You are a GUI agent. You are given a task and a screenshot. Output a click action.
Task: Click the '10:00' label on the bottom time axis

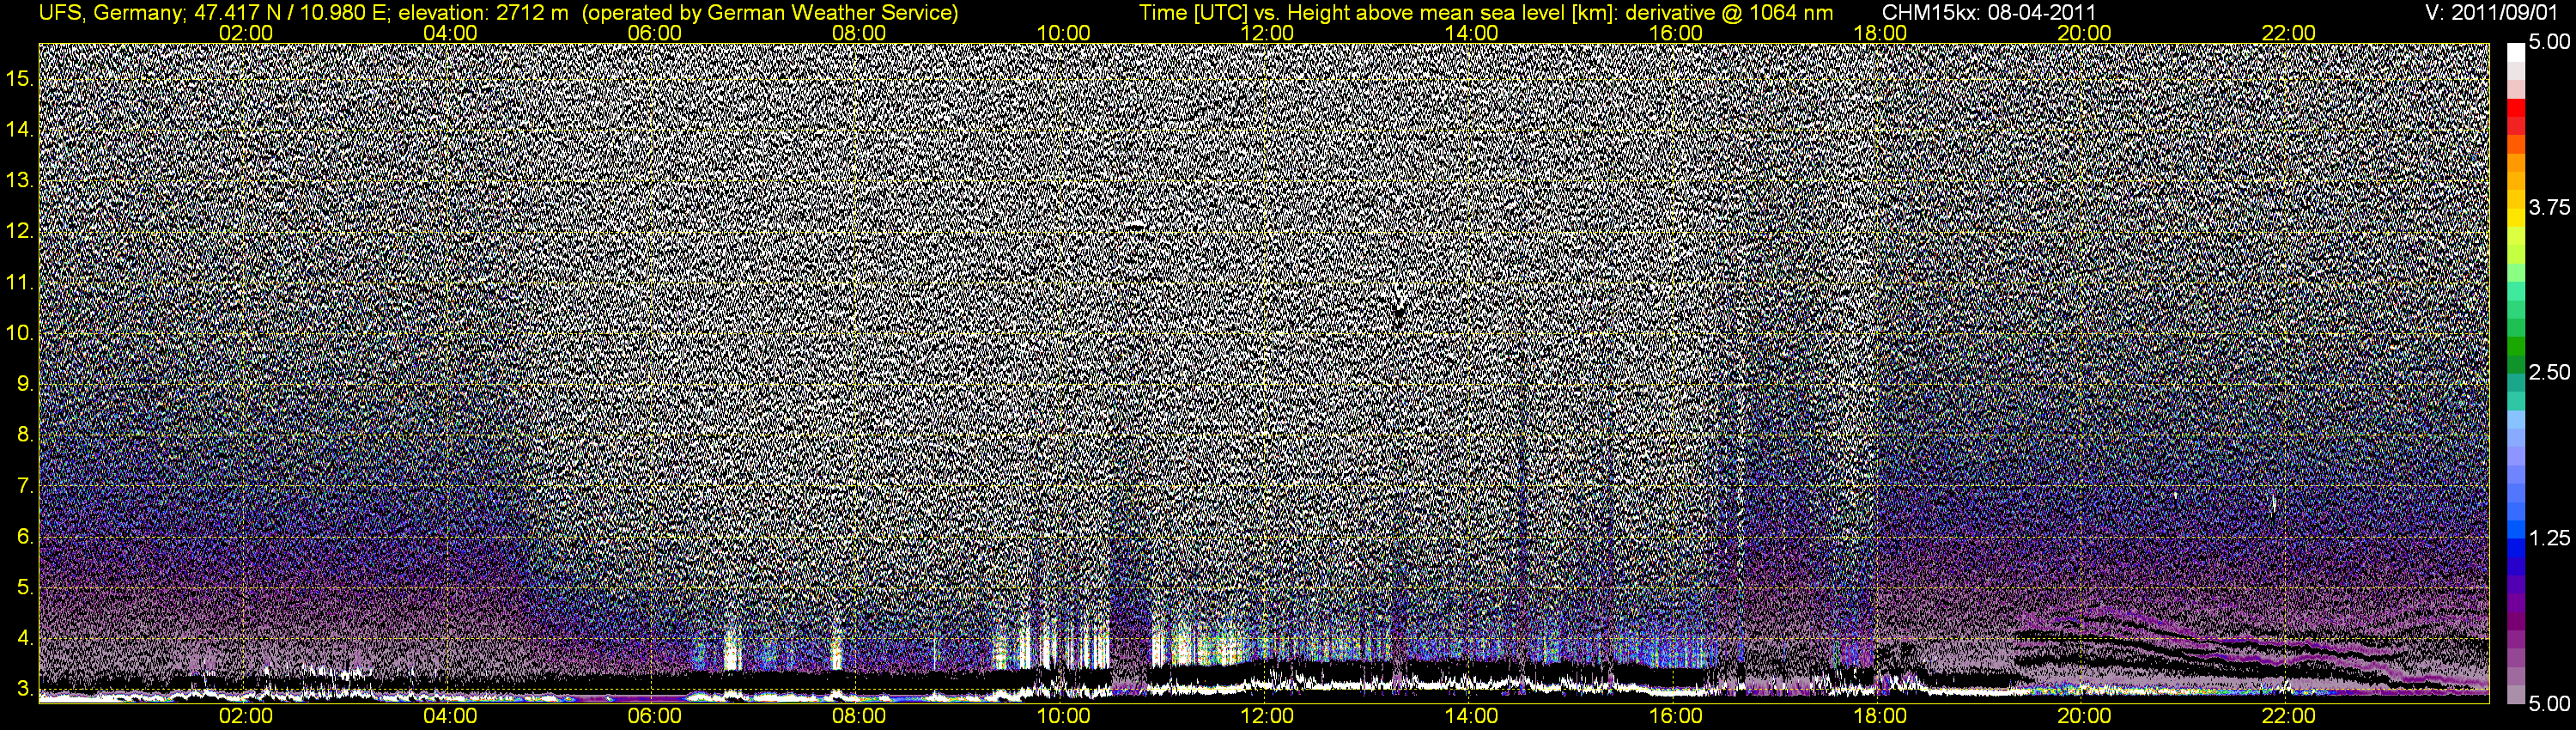point(1063,716)
